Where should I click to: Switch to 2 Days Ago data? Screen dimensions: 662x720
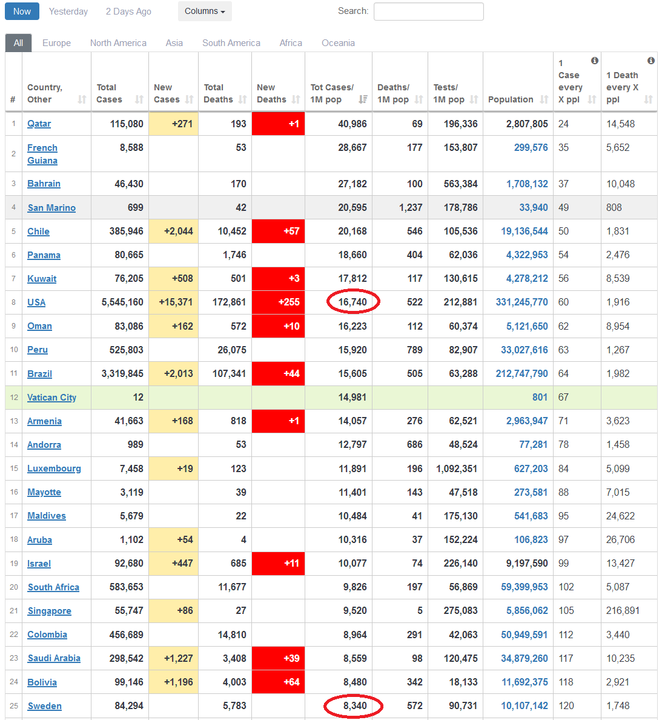point(129,11)
